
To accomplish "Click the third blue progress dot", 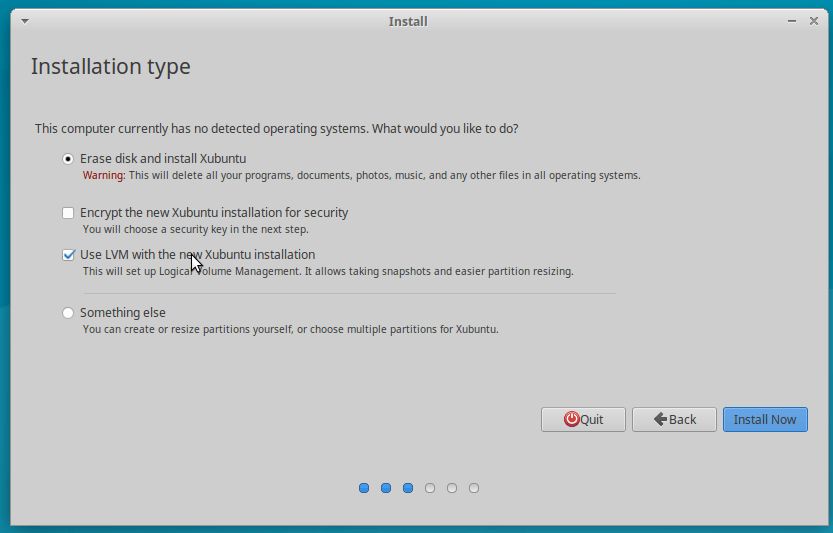I will (x=408, y=488).
